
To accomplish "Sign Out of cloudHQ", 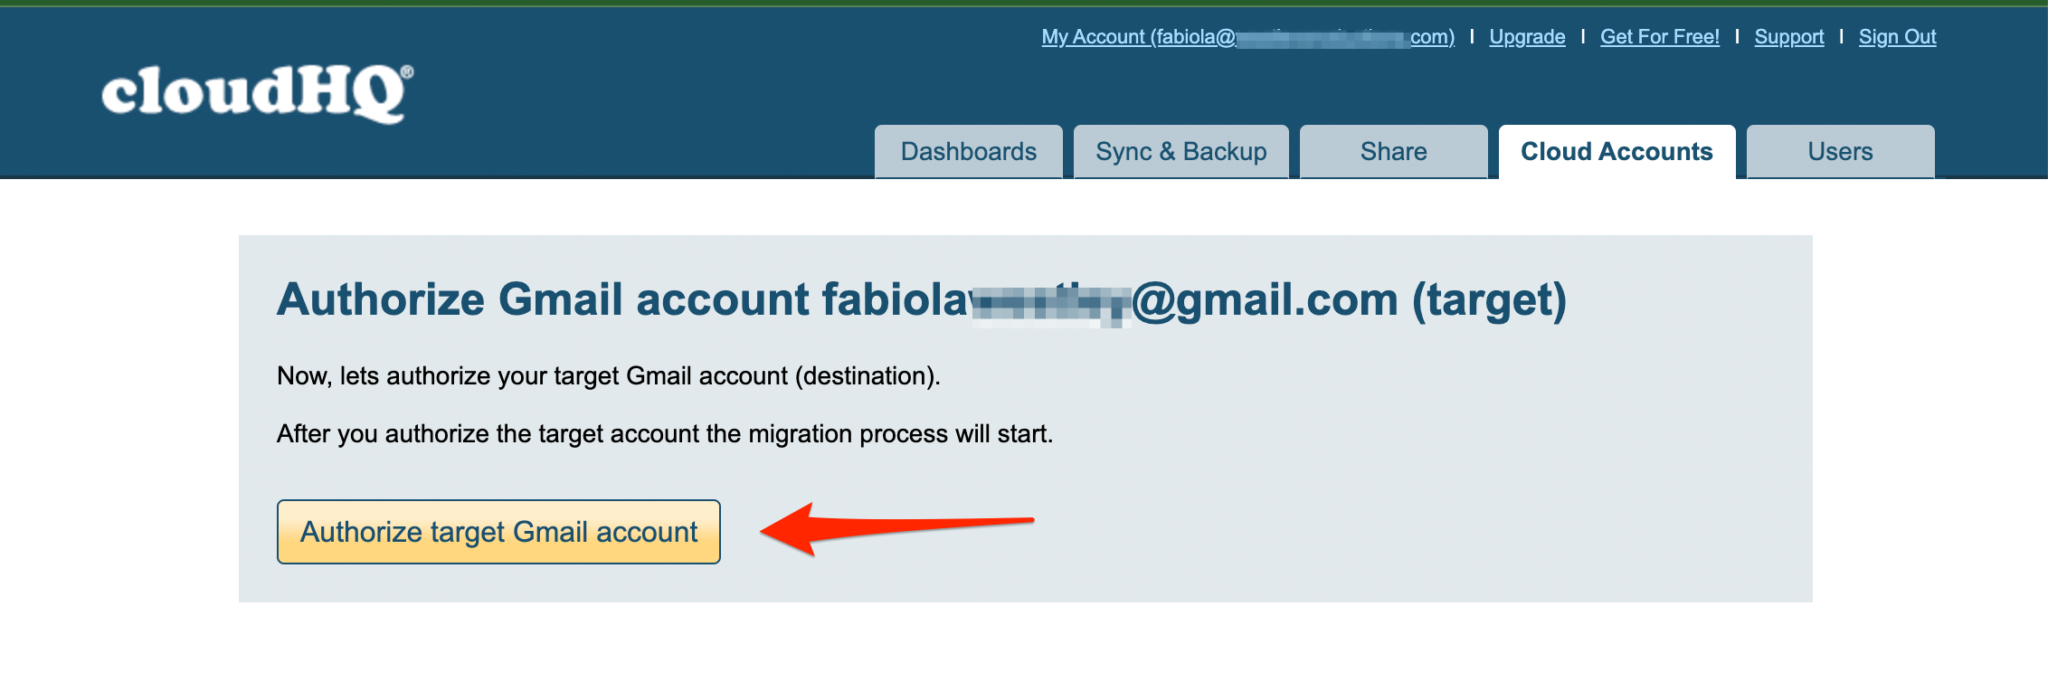I will pos(1896,36).
